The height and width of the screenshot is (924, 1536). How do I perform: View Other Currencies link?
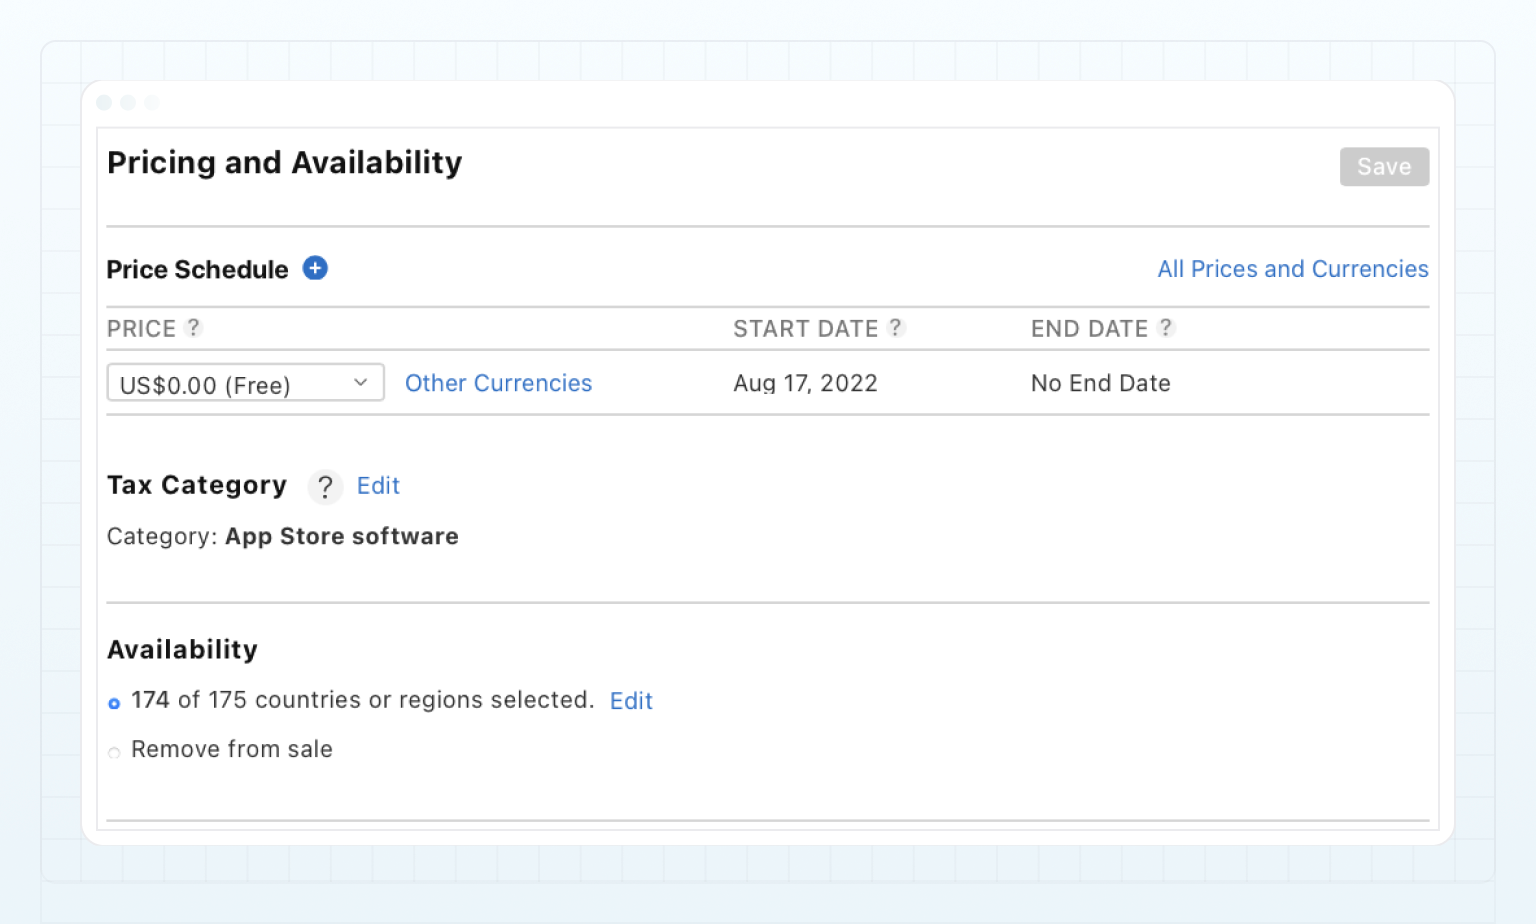coord(498,383)
